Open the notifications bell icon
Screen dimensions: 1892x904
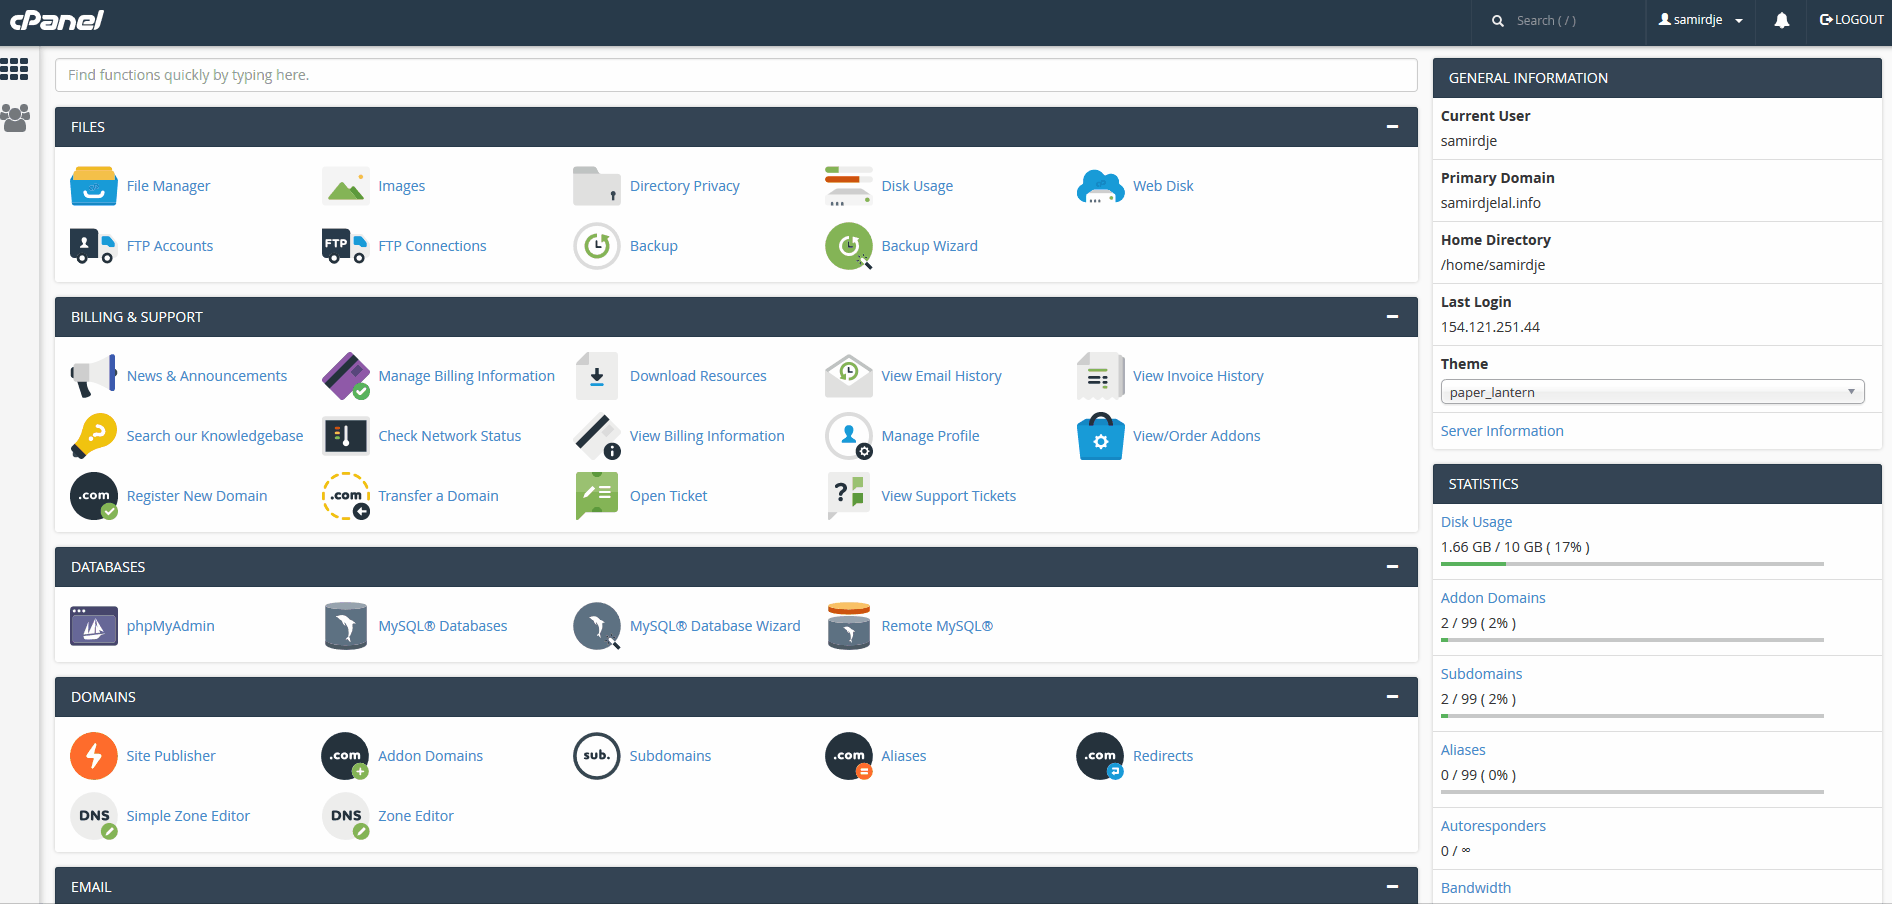[1781, 20]
